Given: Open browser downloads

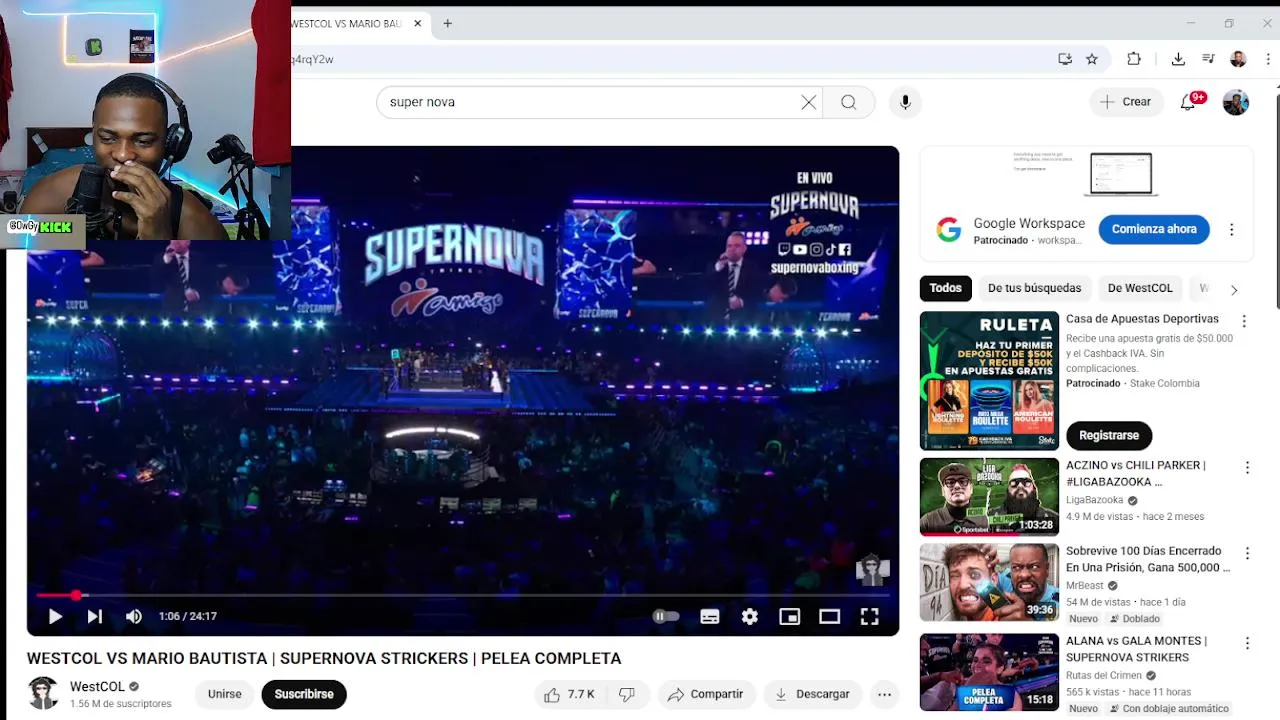Looking at the screenshot, I should (x=1178, y=59).
